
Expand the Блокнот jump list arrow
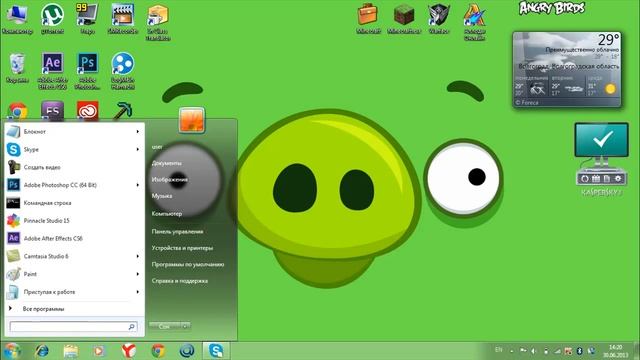pyautogui.click(x=138, y=131)
